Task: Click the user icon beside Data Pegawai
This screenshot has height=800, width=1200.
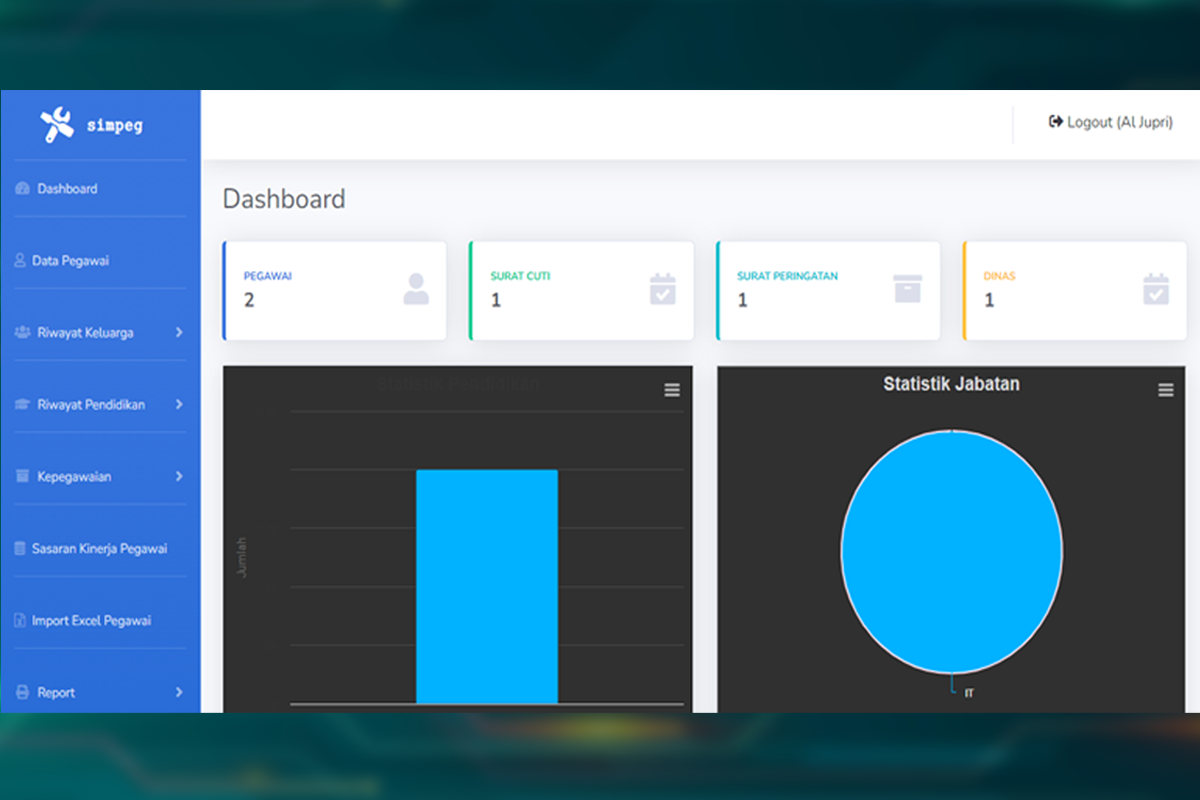Action: tap(20, 261)
